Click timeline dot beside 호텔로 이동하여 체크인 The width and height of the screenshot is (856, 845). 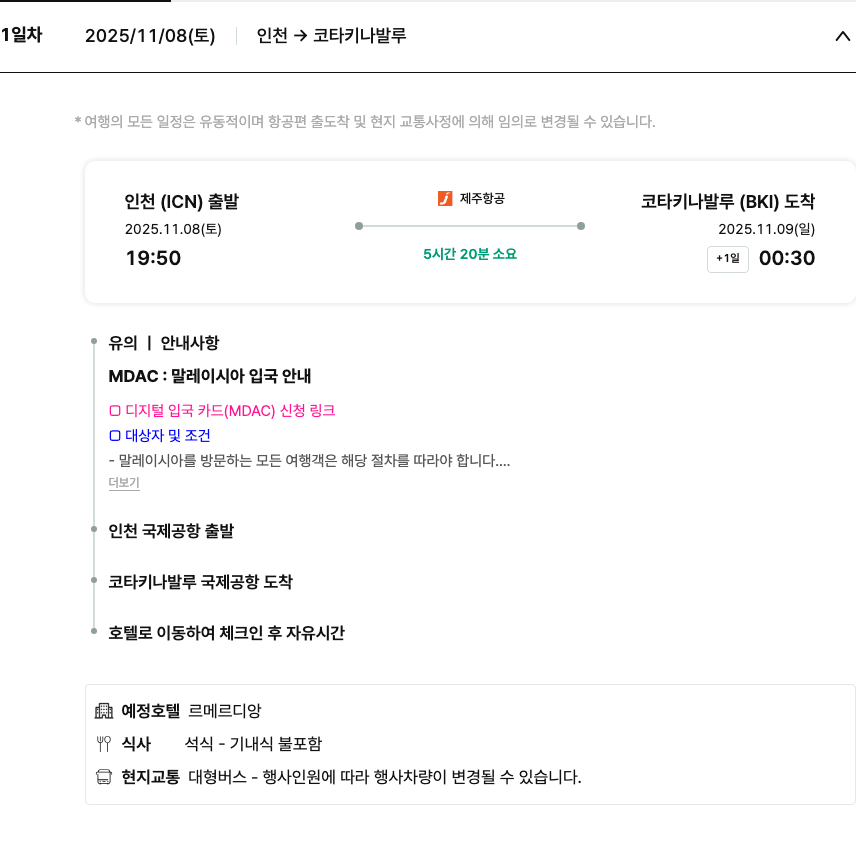point(93,633)
